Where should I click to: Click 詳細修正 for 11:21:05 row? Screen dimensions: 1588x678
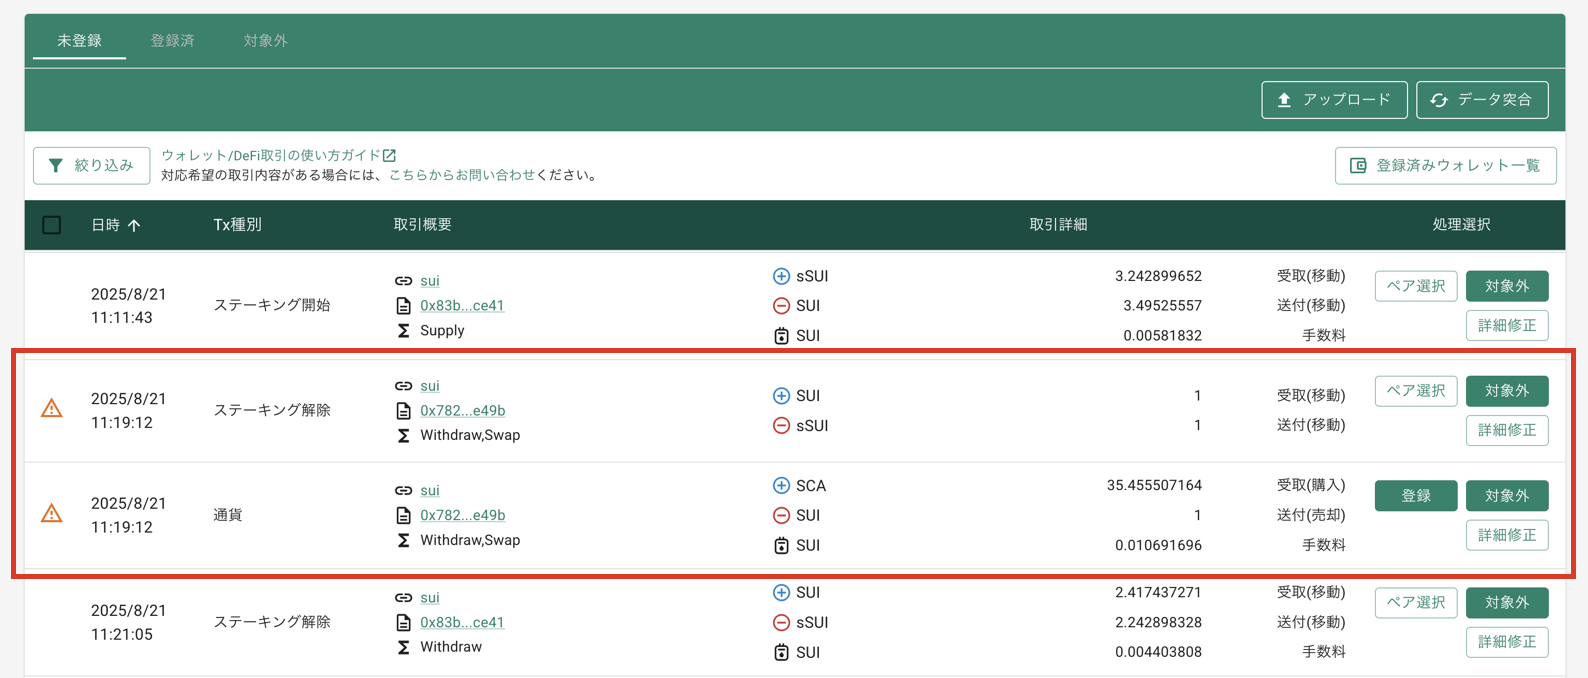pyautogui.click(x=1507, y=642)
